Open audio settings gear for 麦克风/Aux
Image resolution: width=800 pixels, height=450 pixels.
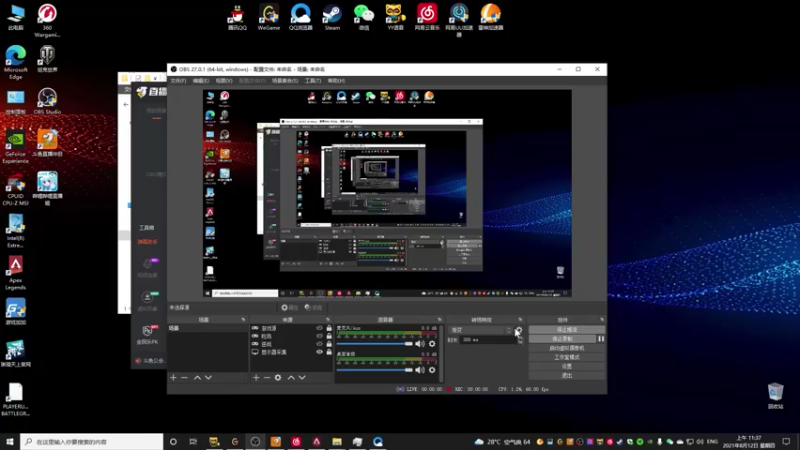click(432, 344)
